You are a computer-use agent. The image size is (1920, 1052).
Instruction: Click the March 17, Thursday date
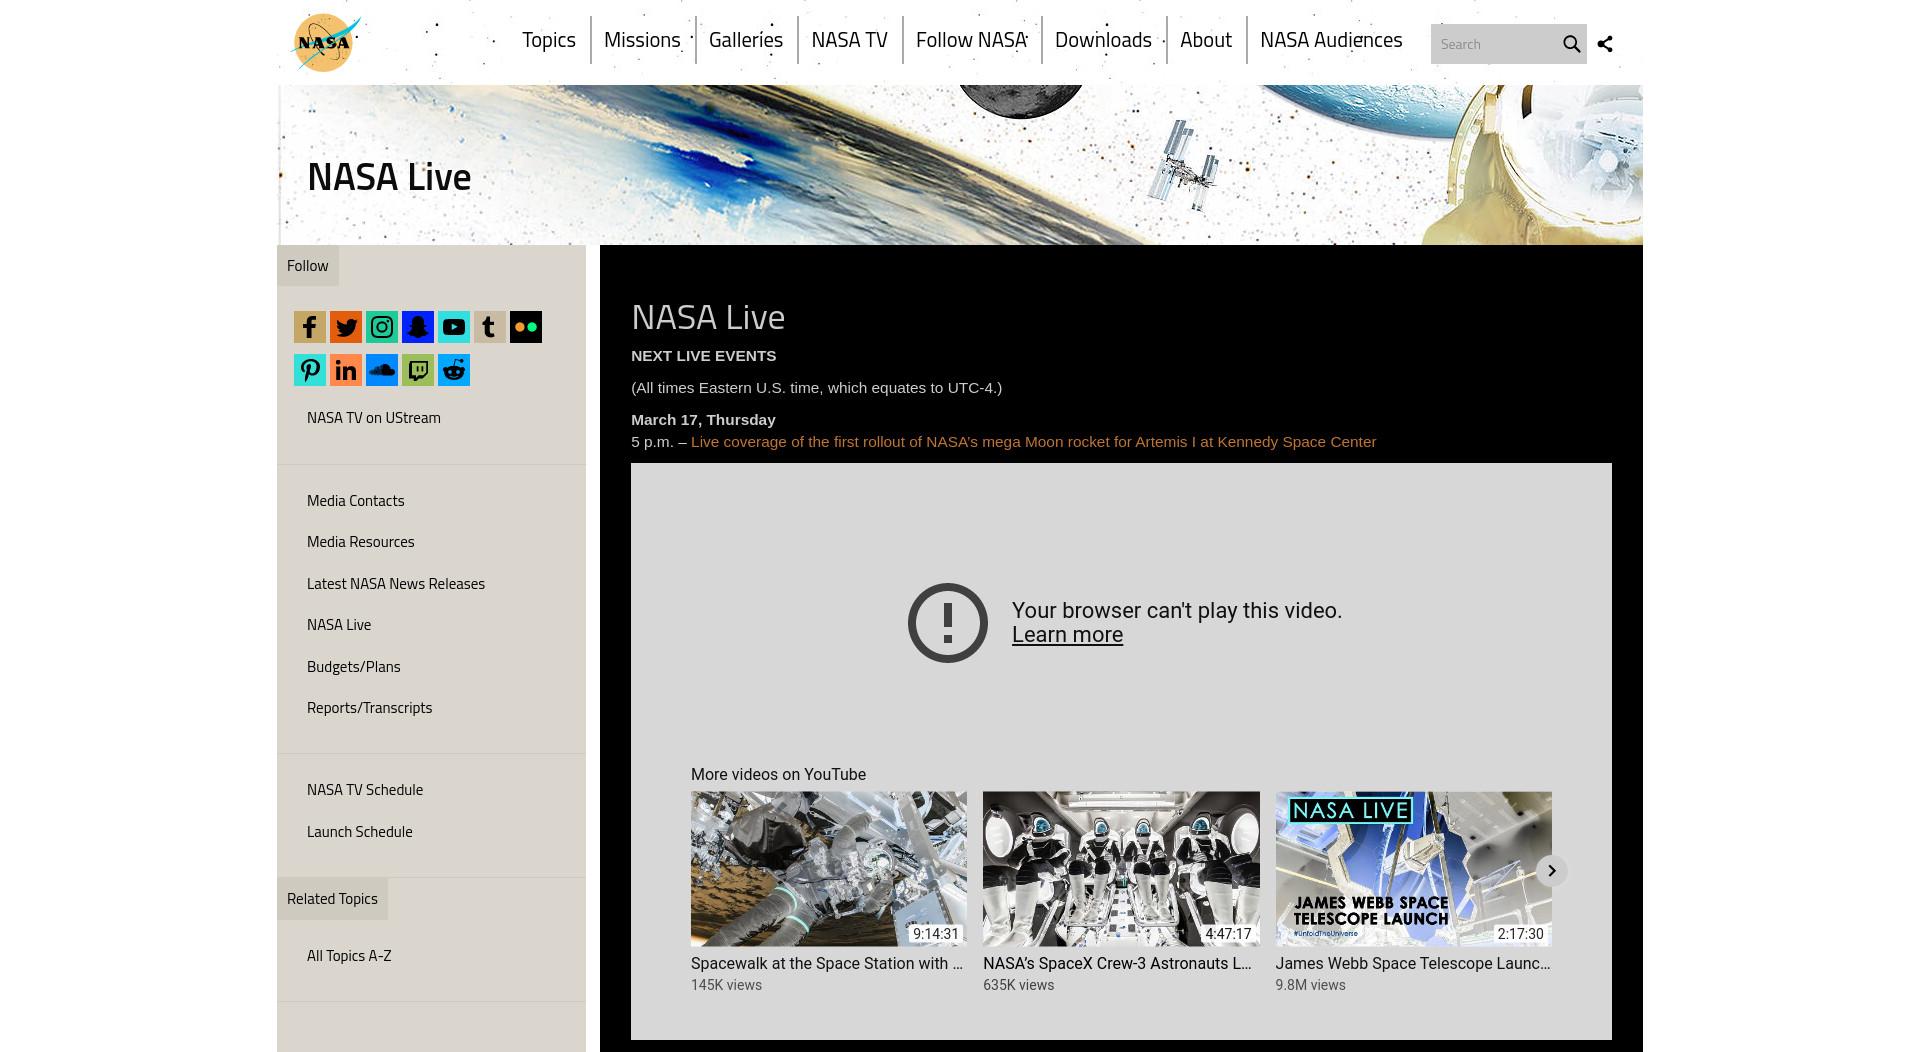pos(703,420)
